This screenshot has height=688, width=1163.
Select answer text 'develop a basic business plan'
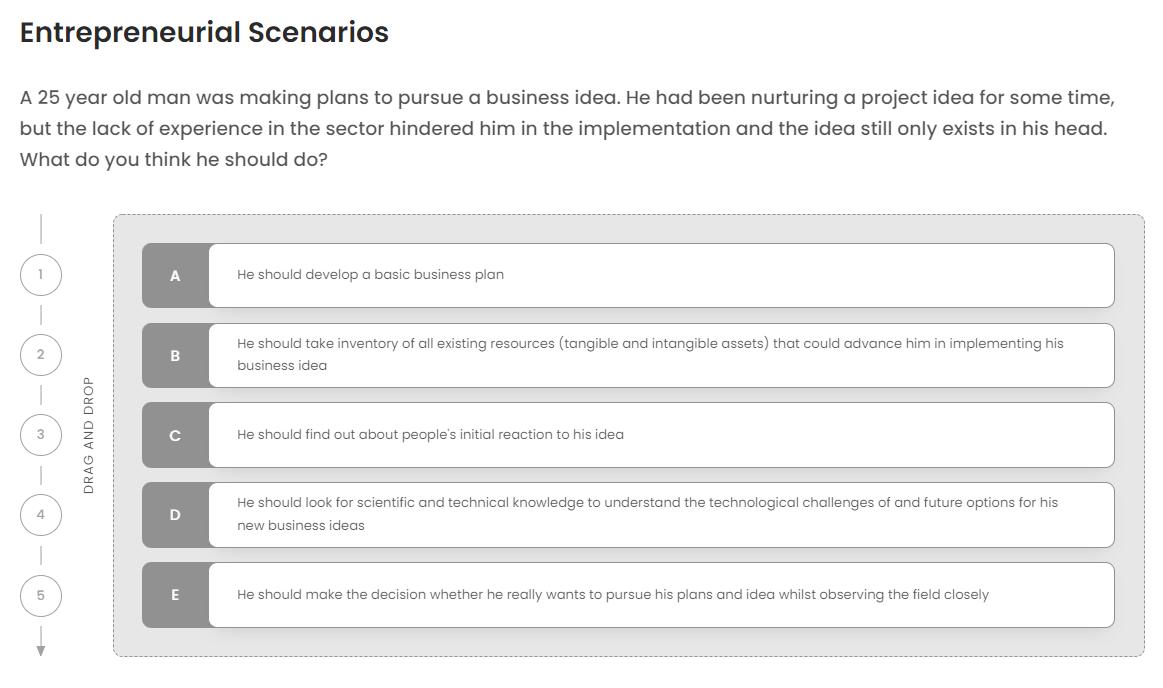tap(370, 275)
